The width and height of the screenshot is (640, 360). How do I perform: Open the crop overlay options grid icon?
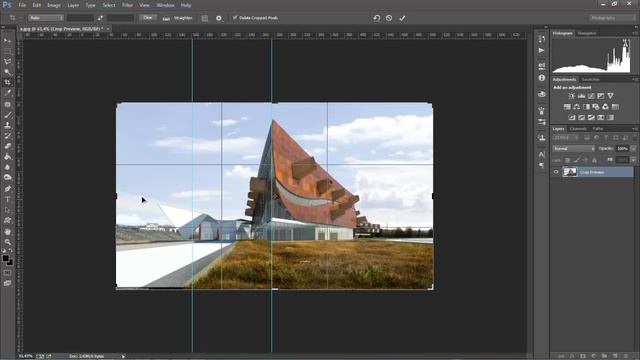[204, 18]
